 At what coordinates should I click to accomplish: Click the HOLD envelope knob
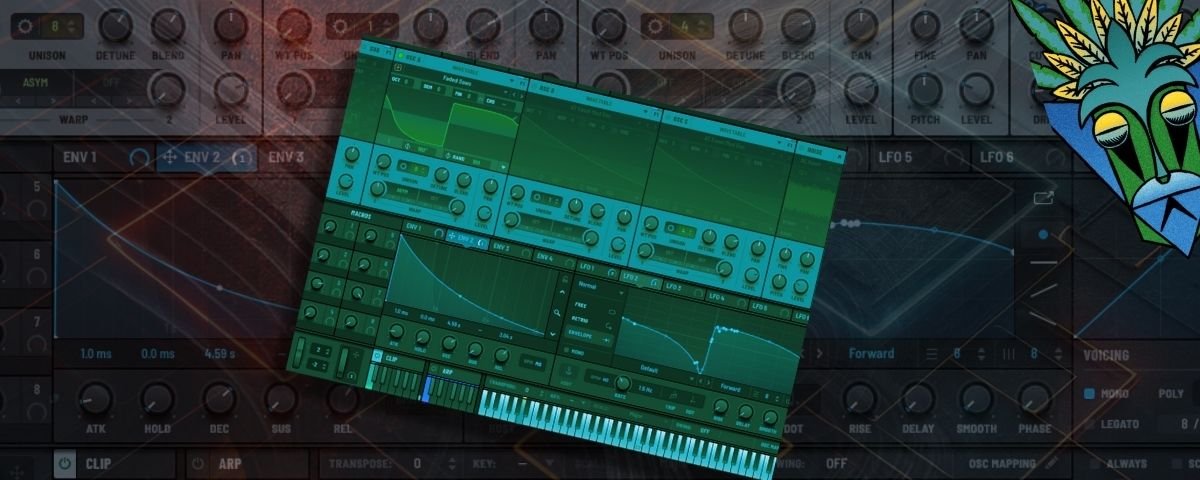coord(157,399)
